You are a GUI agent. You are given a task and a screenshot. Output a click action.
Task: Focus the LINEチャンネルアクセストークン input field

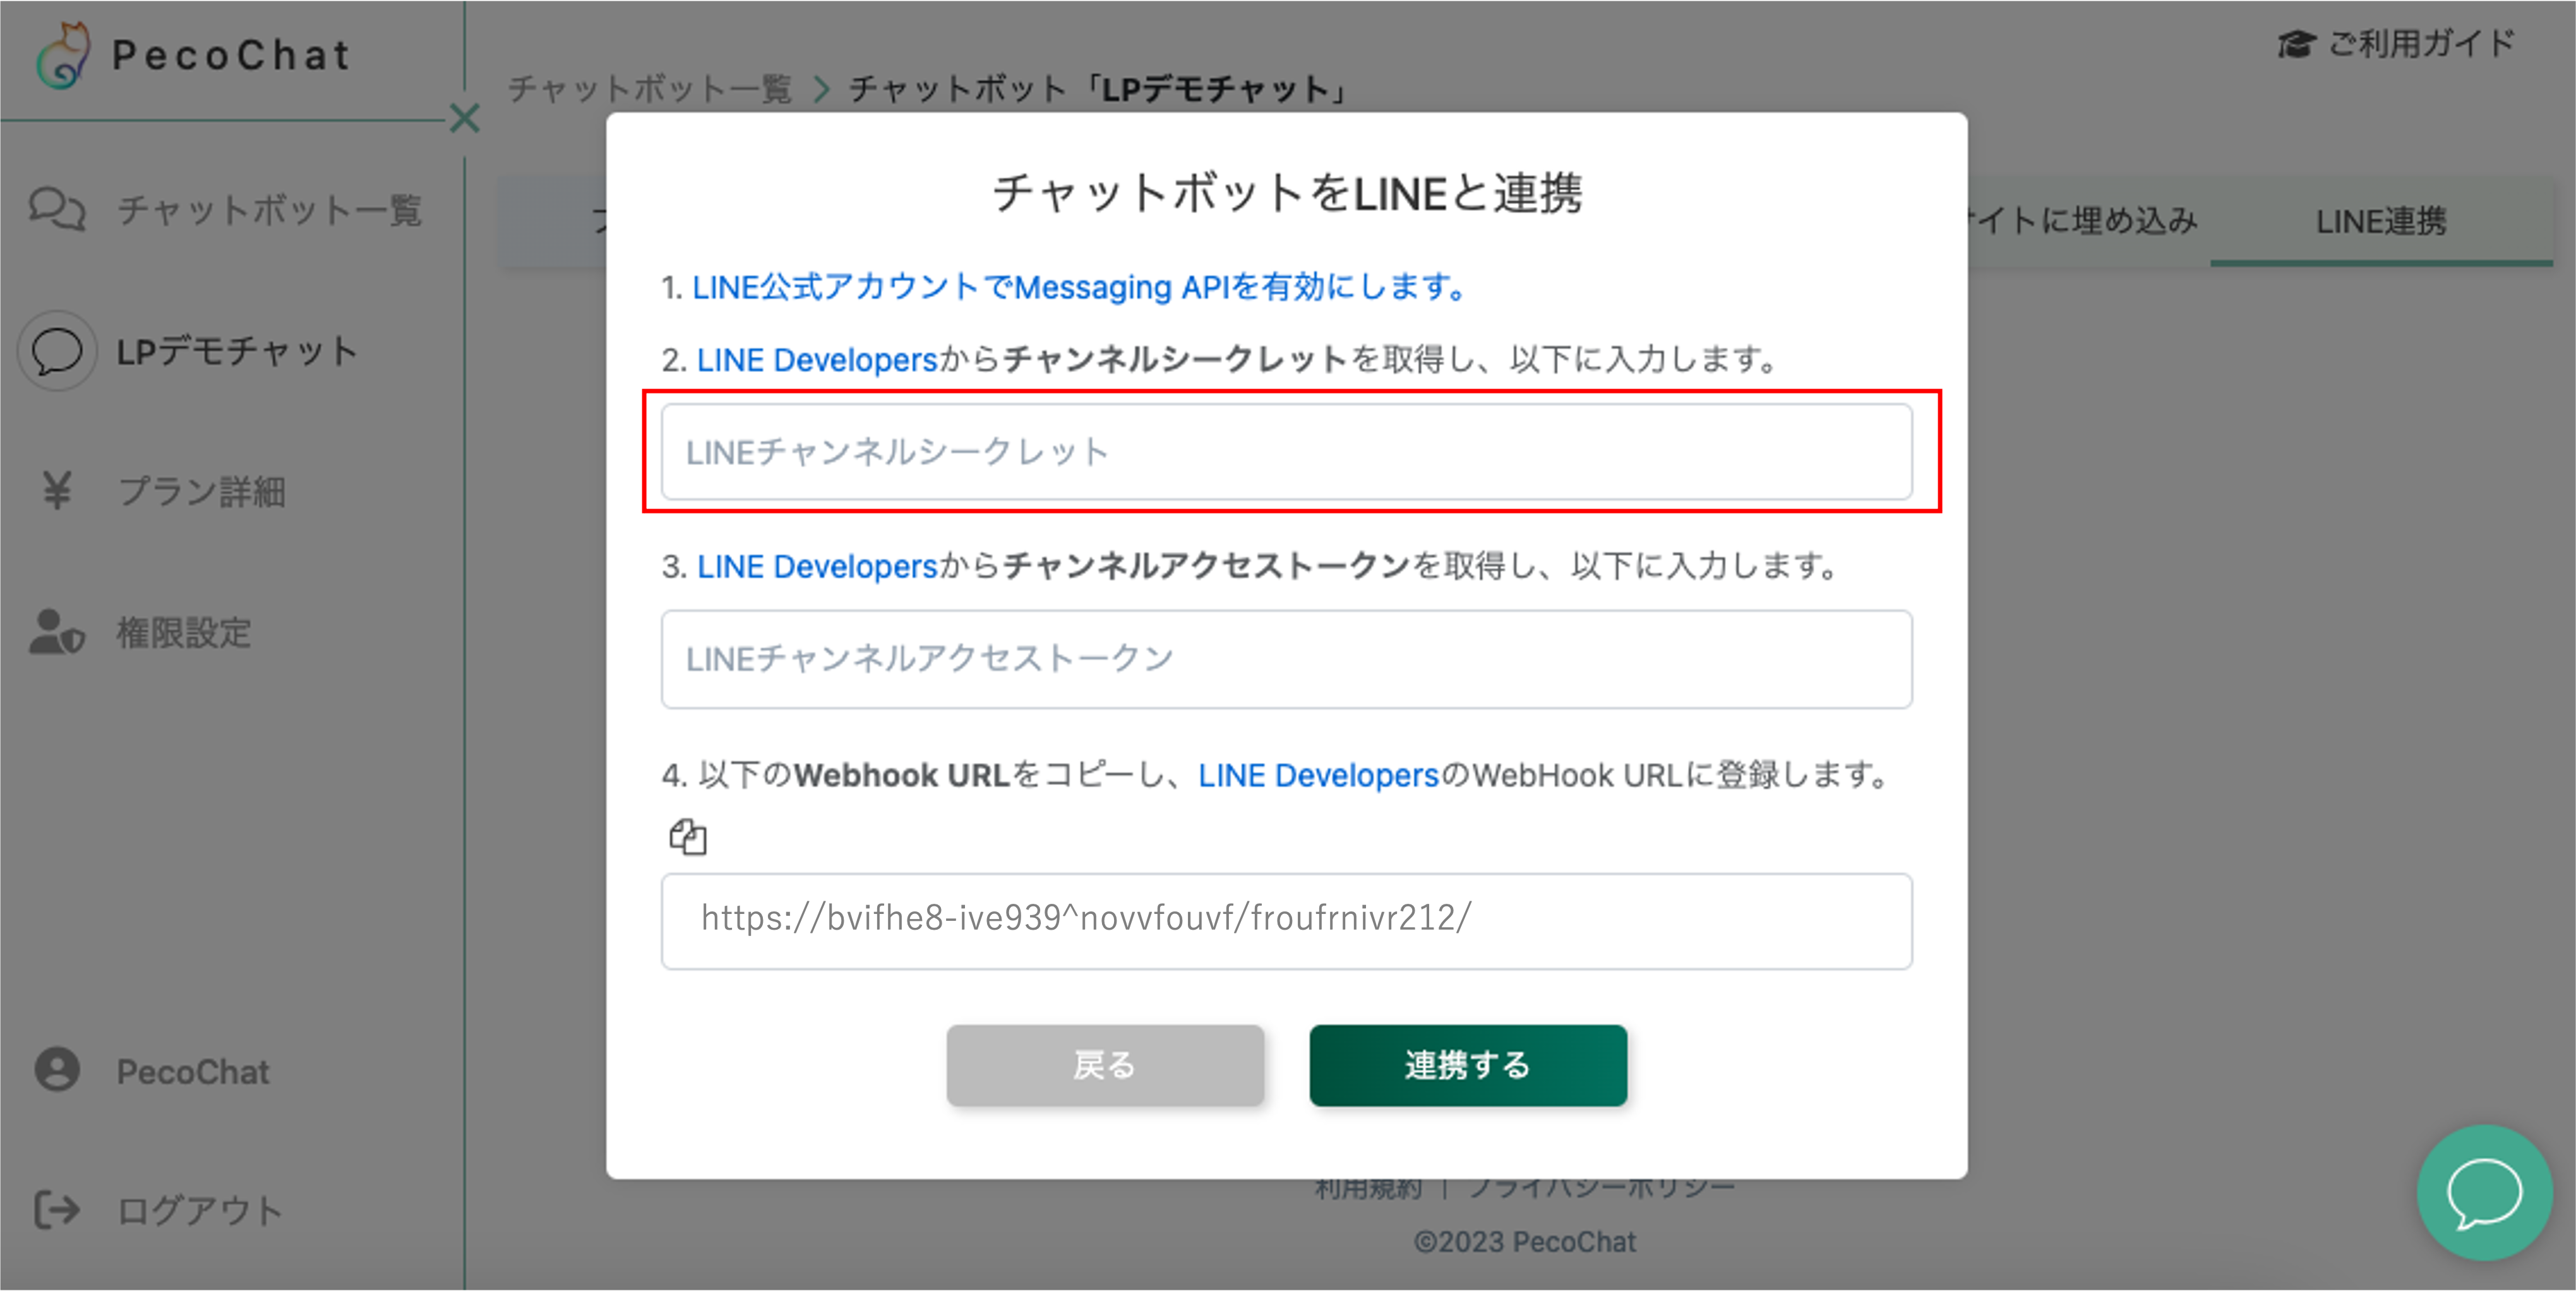1286,659
